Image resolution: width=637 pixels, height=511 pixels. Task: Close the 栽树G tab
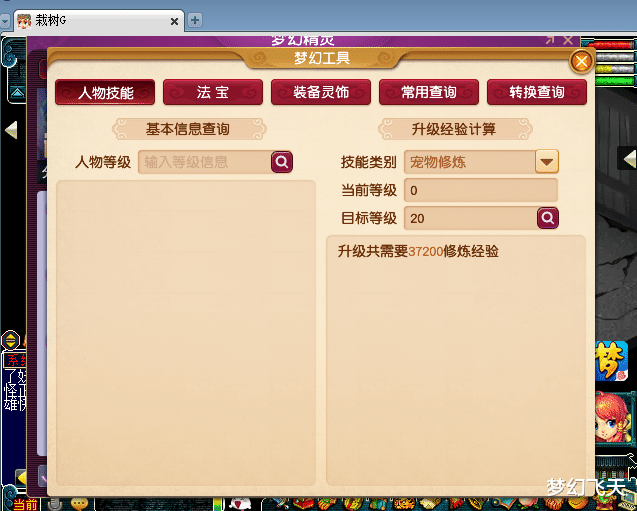pyautogui.click(x=174, y=21)
